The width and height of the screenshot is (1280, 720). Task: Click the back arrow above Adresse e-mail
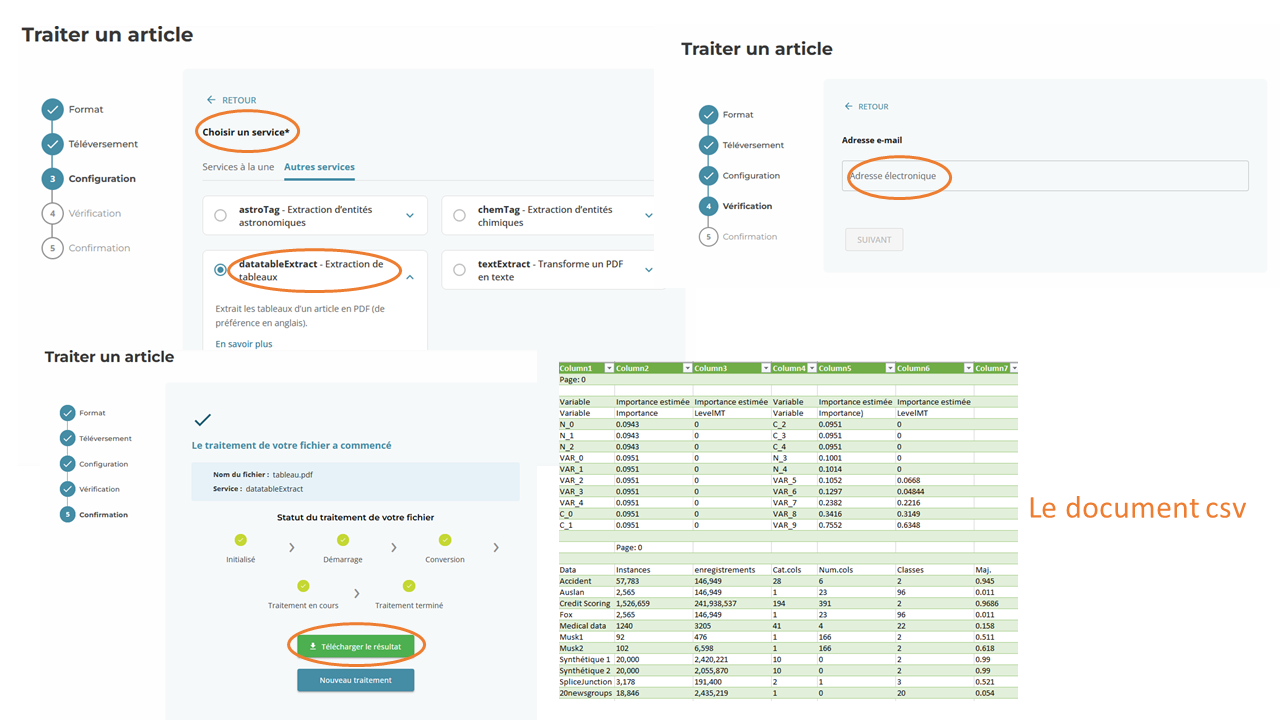tap(849, 106)
